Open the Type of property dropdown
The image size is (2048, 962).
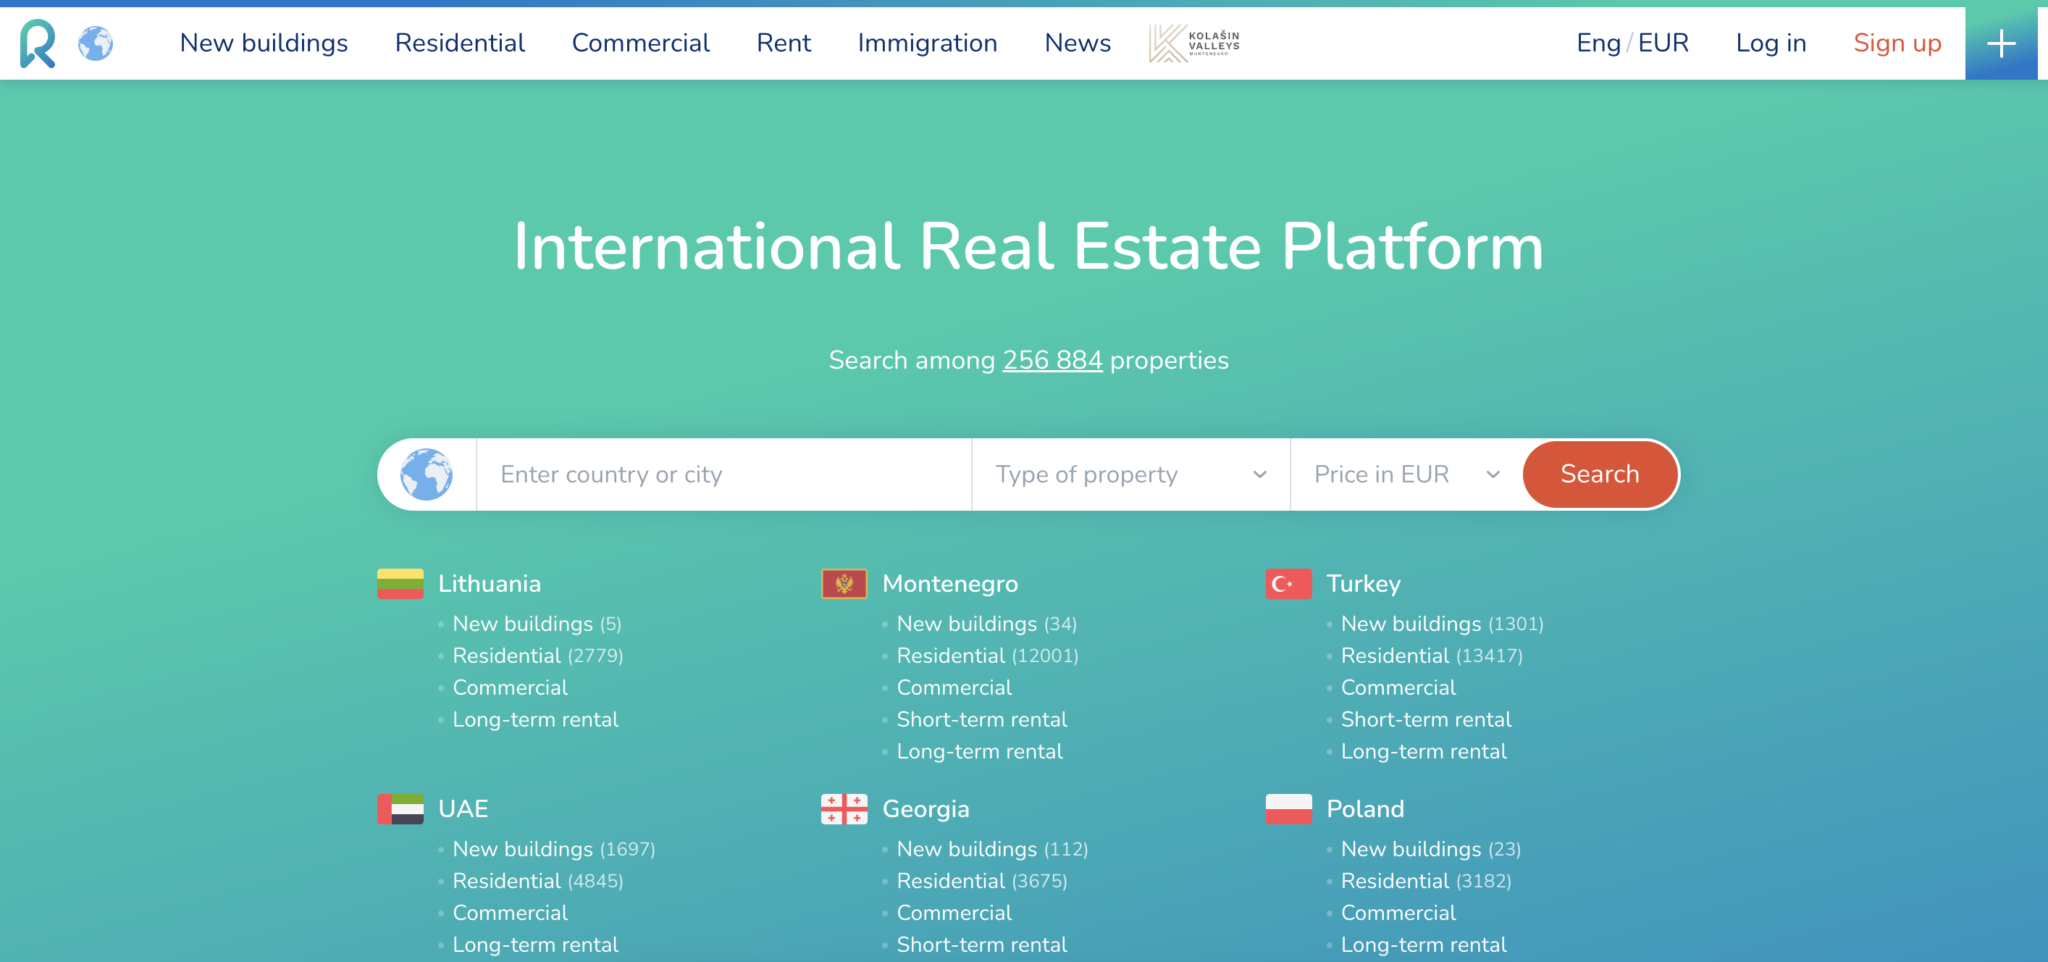pyautogui.click(x=1128, y=474)
